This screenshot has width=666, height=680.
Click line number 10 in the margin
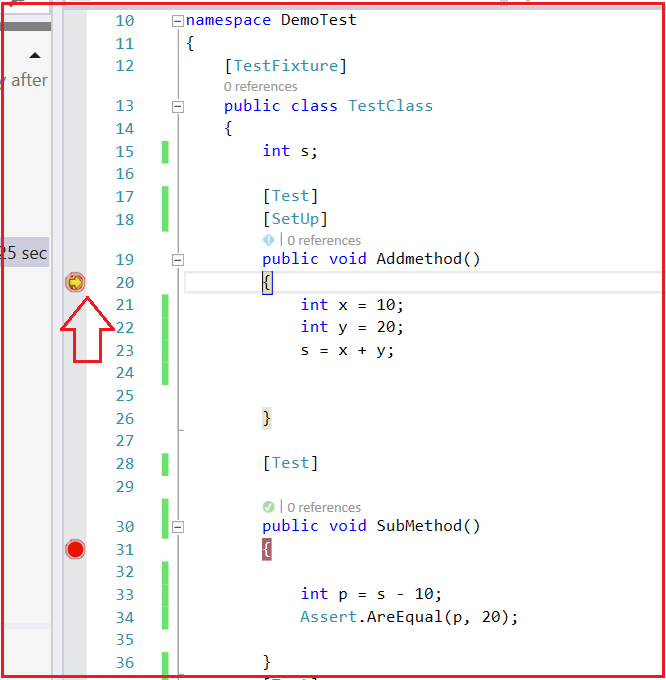pos(125,21)
